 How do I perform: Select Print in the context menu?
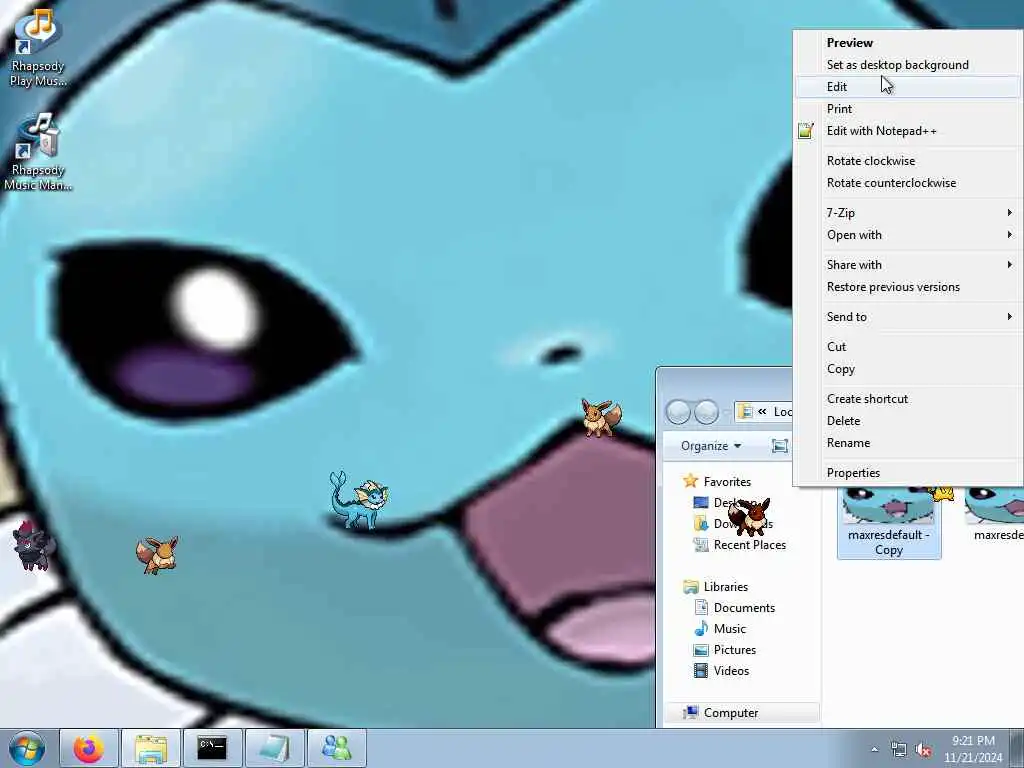click(x=908, y=109)
